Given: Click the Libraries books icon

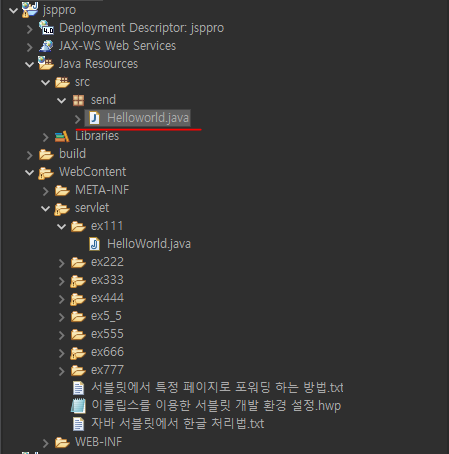Looking at the screenshot, I should pyautogui.click(x=62, y=136).
